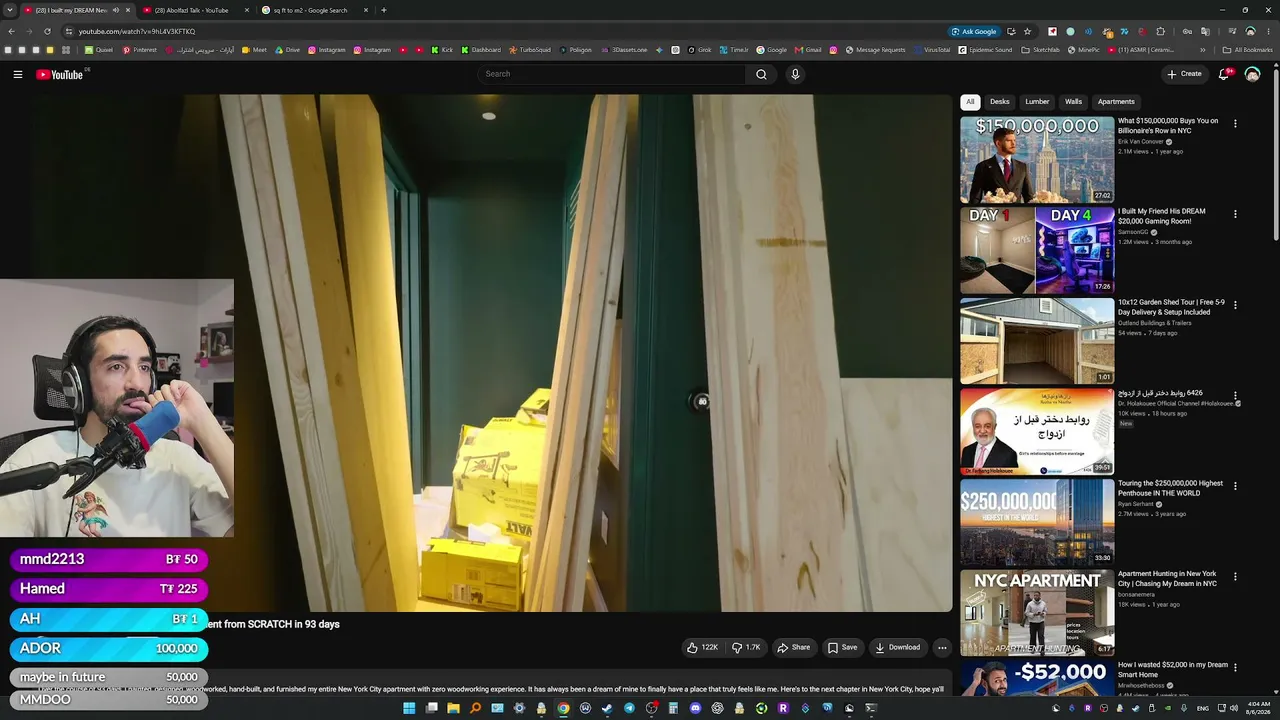The width and height of the screenshot is (1280, 720).
Task: Open options for Garden Shed Tour video
Action: [1235, 305]
